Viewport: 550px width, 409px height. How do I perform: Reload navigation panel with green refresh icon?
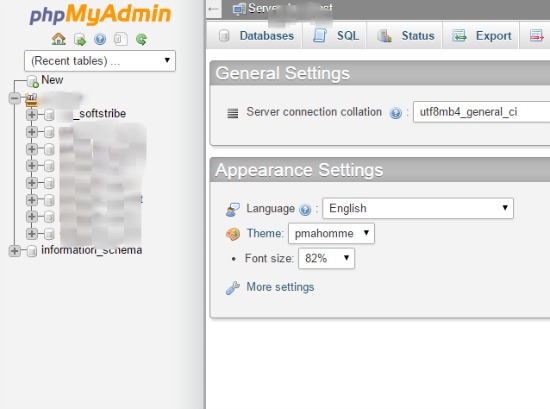tap(141, 39)
